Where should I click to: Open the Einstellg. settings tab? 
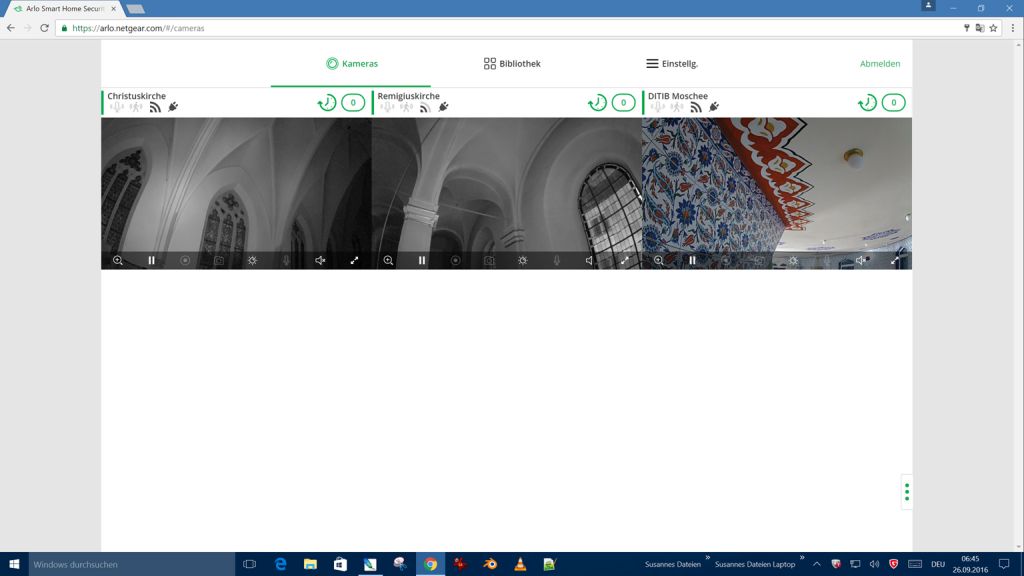coord(671,64)
